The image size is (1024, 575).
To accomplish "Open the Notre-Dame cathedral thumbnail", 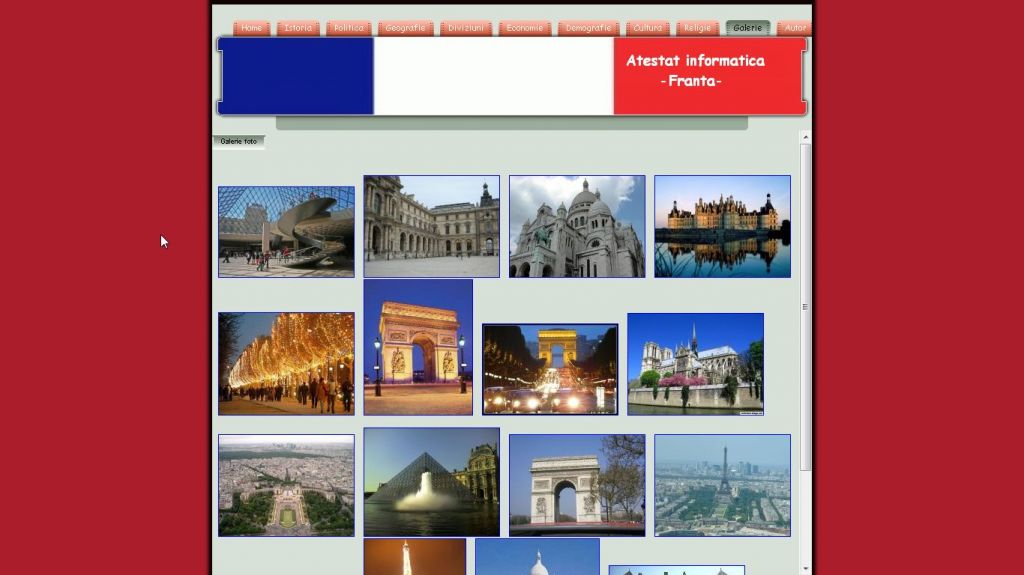I will 695,364.
